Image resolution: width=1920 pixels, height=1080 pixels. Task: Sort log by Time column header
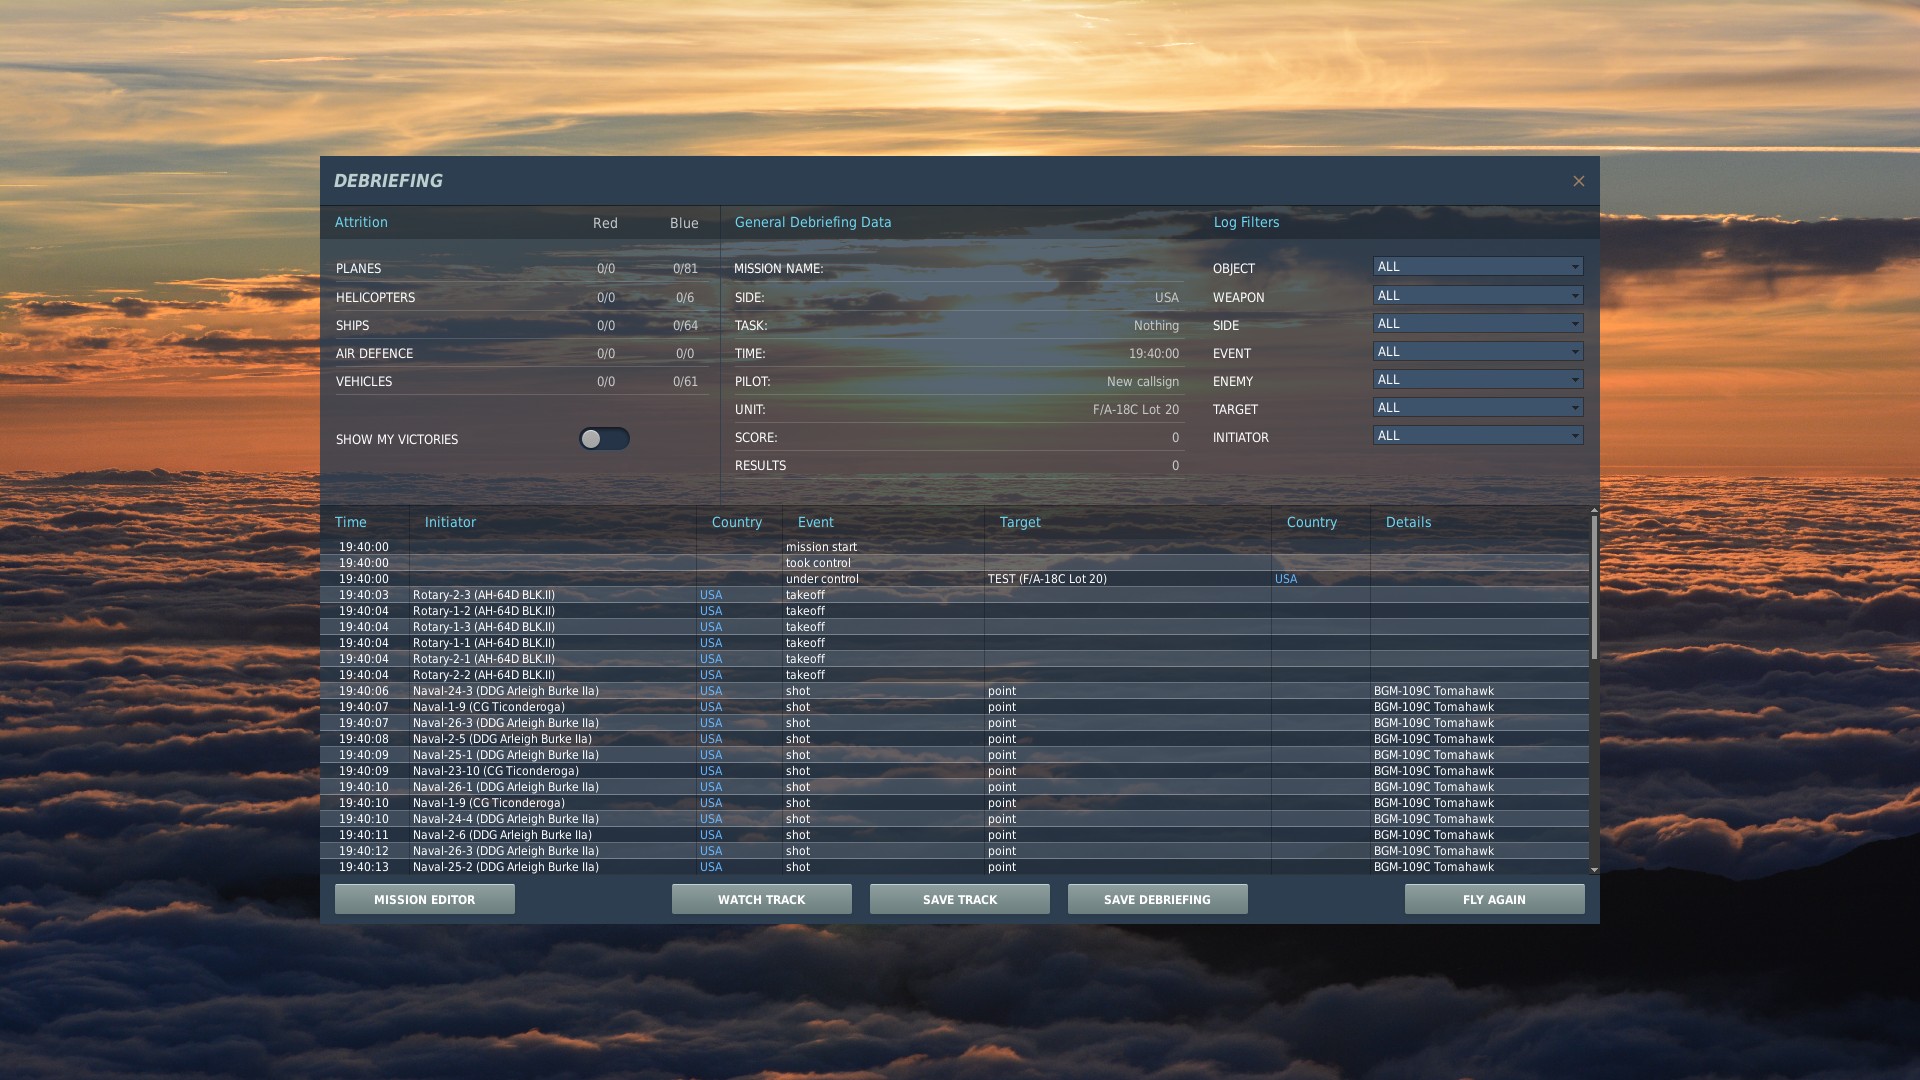pyautogui.click(x=350, y=522)
